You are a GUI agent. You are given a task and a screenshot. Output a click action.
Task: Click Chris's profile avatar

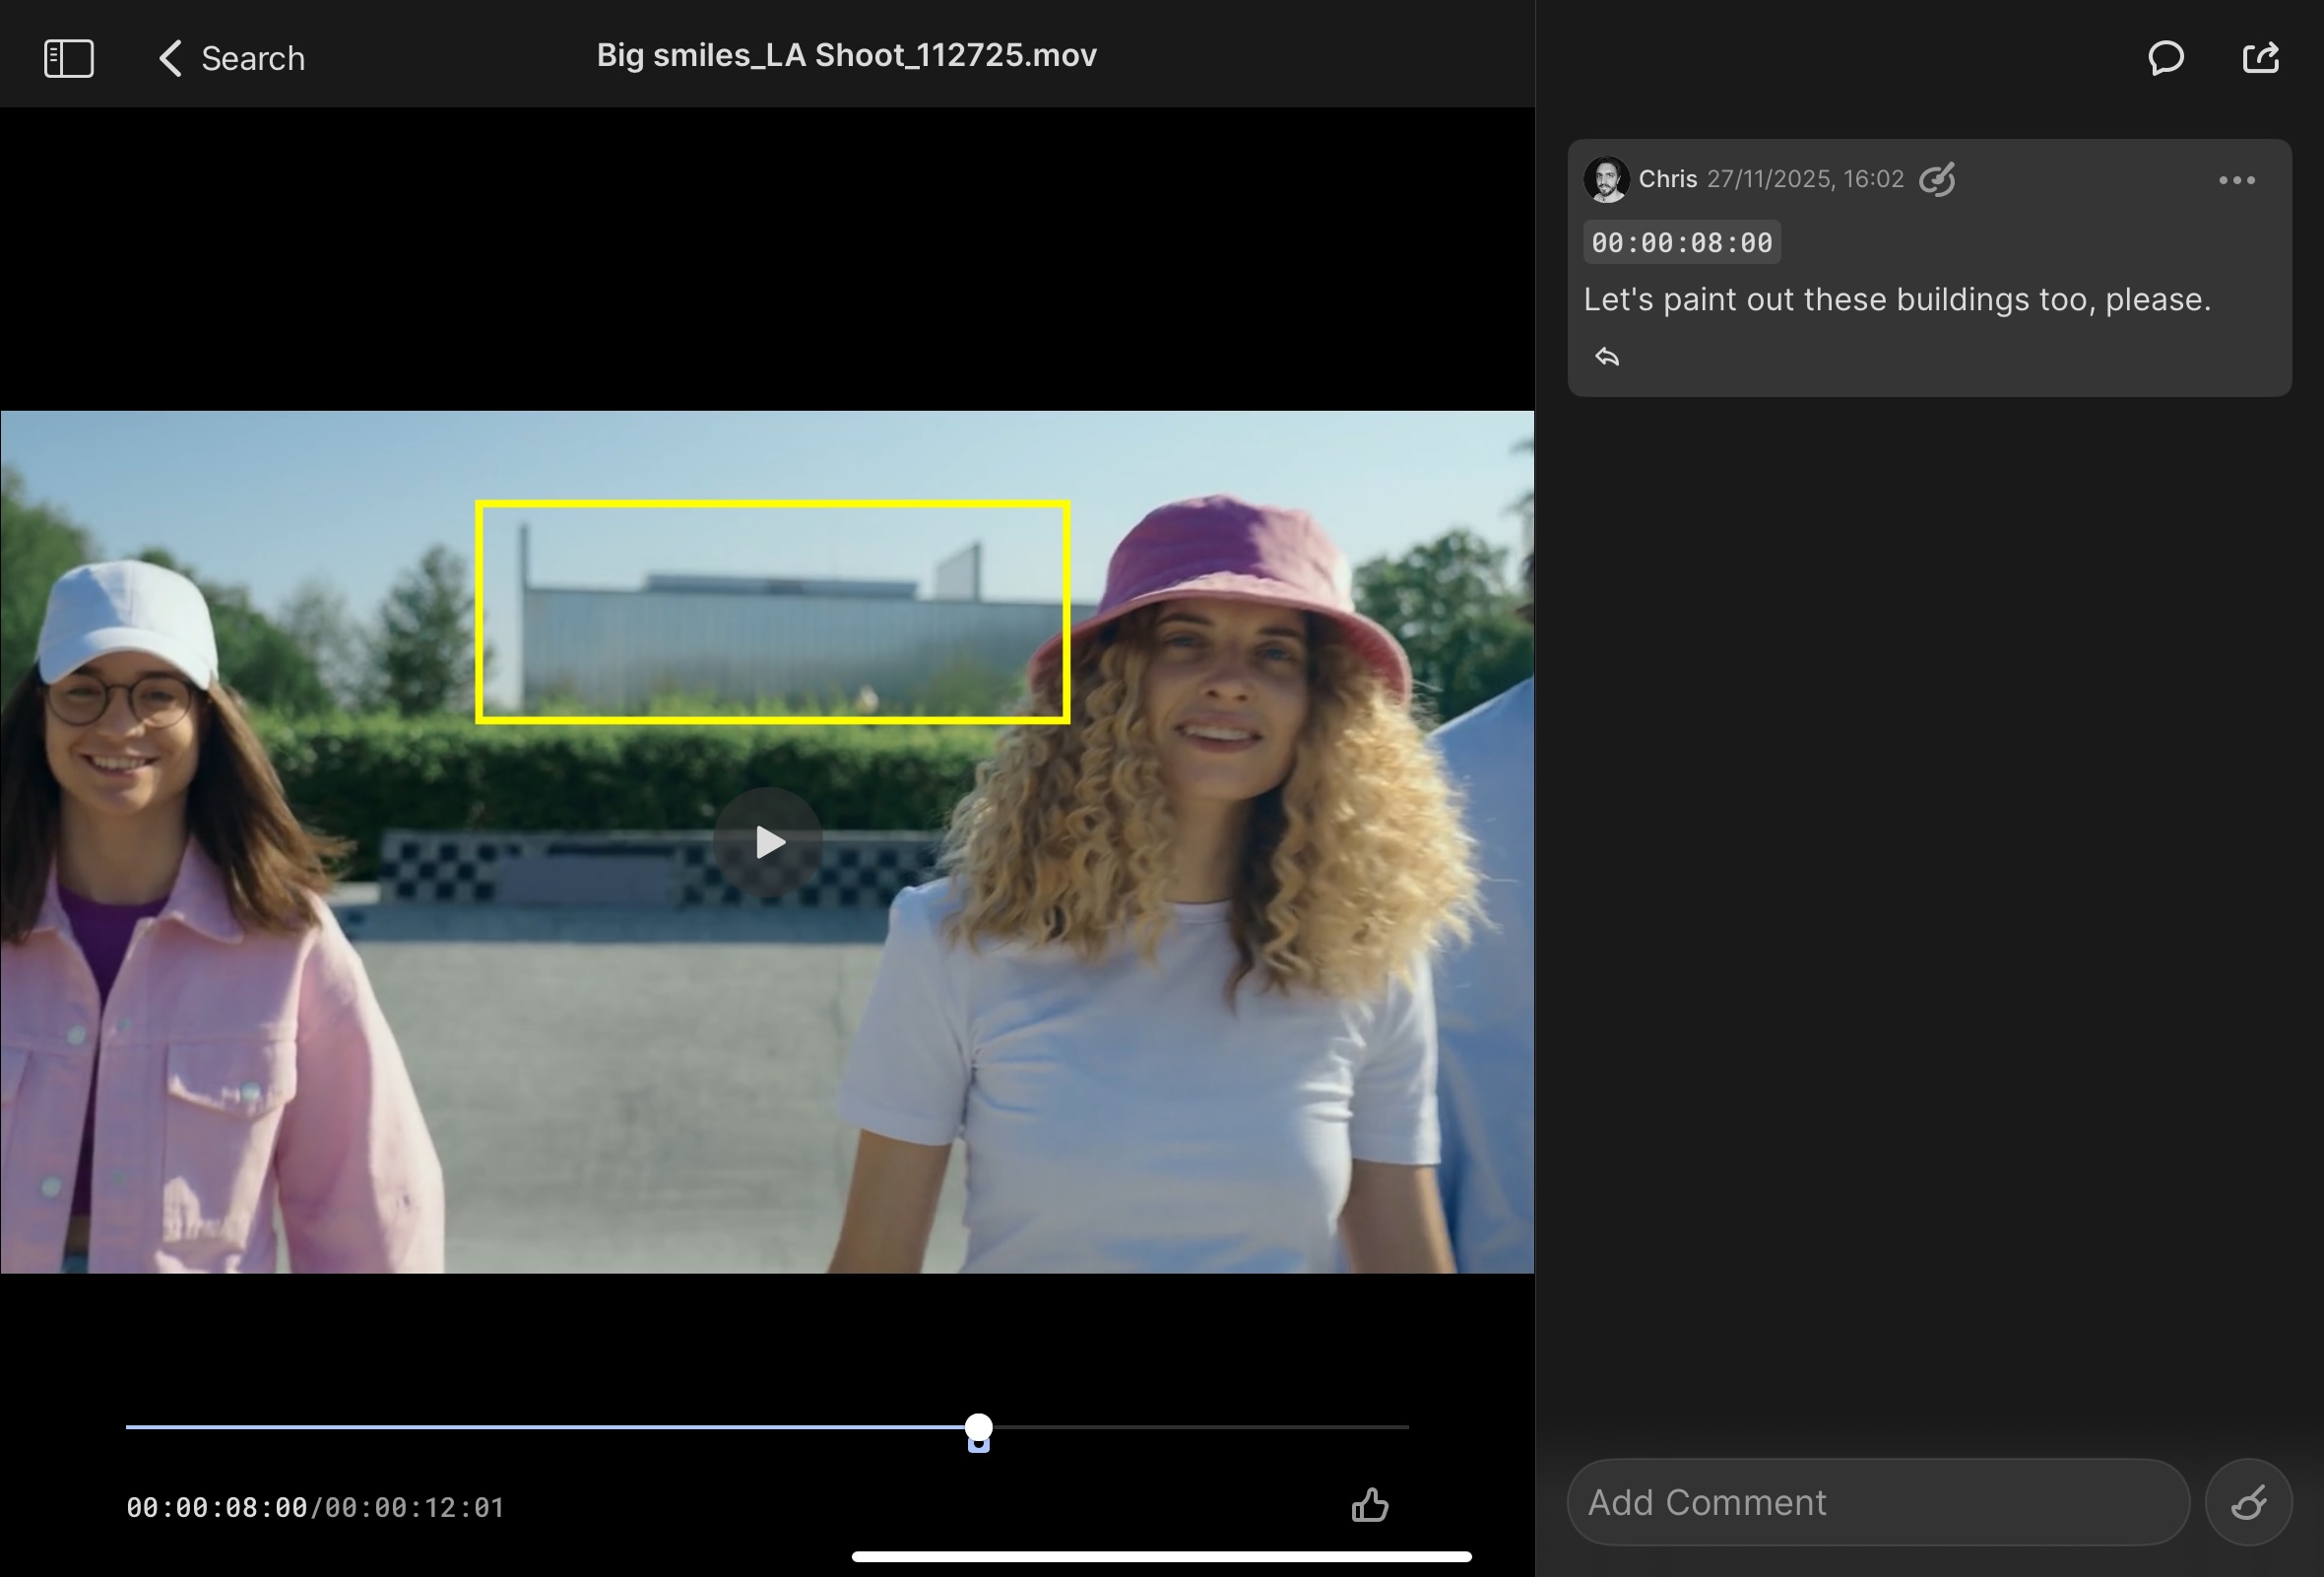pyautogui.click(x=1606, y=180)
